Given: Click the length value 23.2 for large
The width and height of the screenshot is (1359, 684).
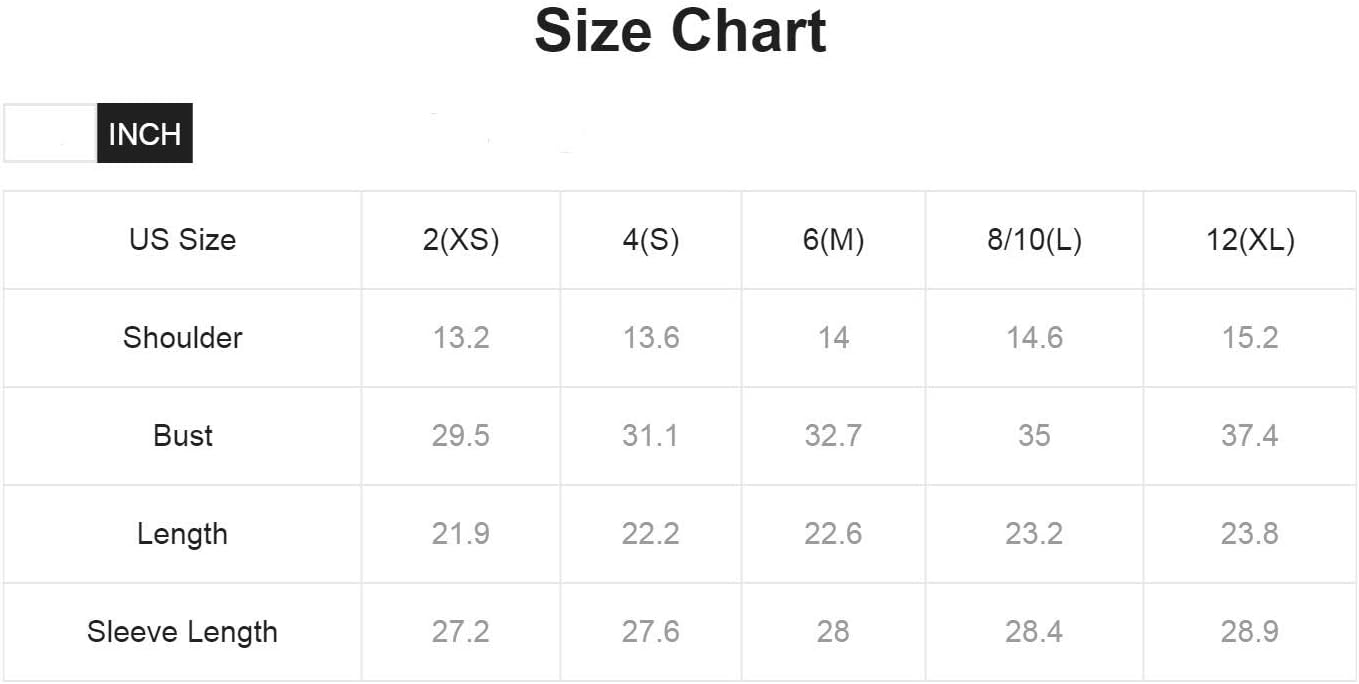Looking at the screenshot, I should point(1034,534).
